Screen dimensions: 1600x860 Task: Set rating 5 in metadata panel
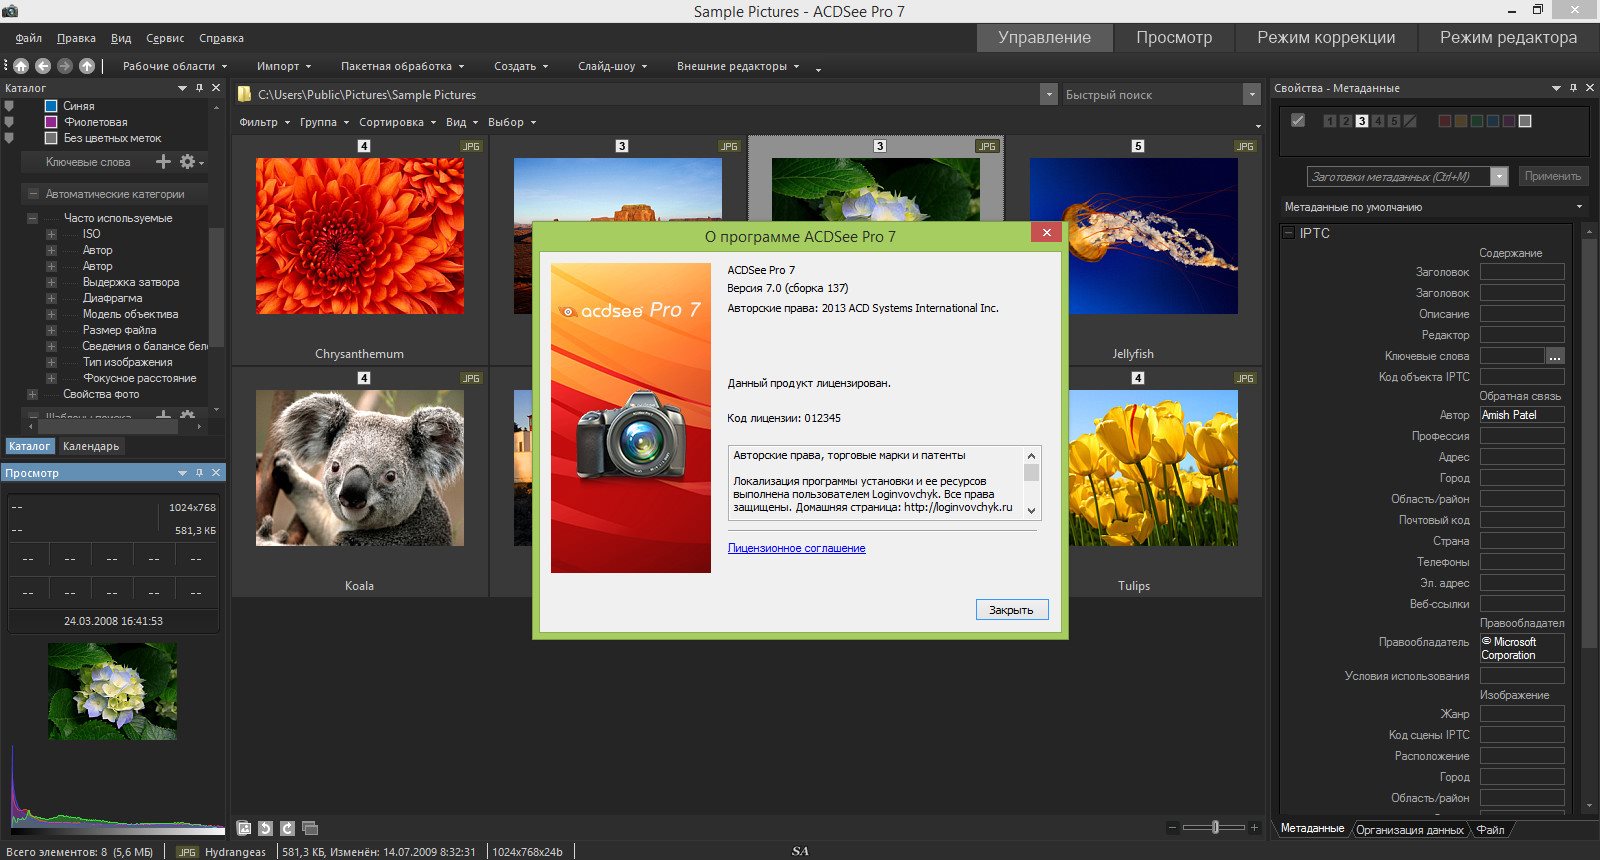(1394, 121)
